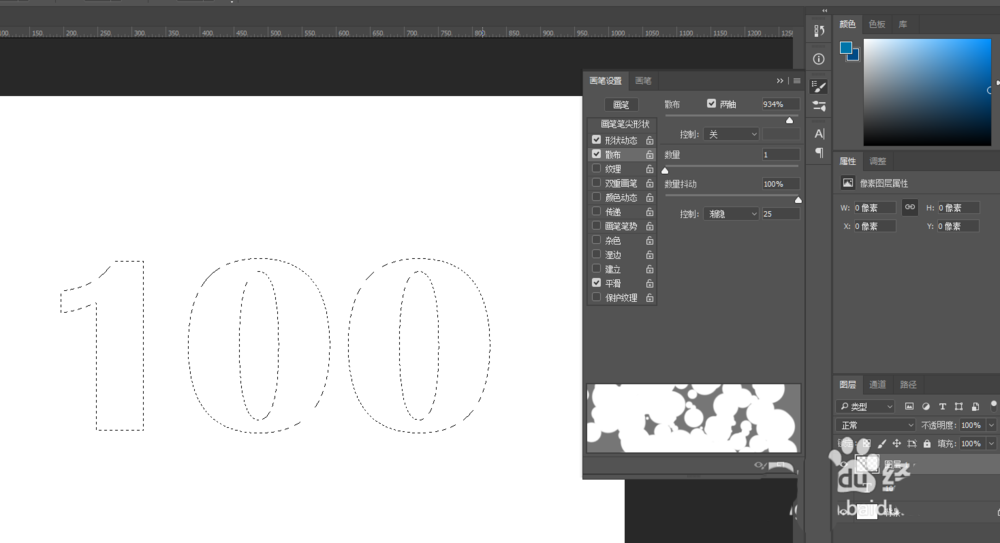The height and width of the screenshot is (543, 1000).
Task: Switch to the 通道 channels tab
Action: pyautogui.click(x=878, y=385)
